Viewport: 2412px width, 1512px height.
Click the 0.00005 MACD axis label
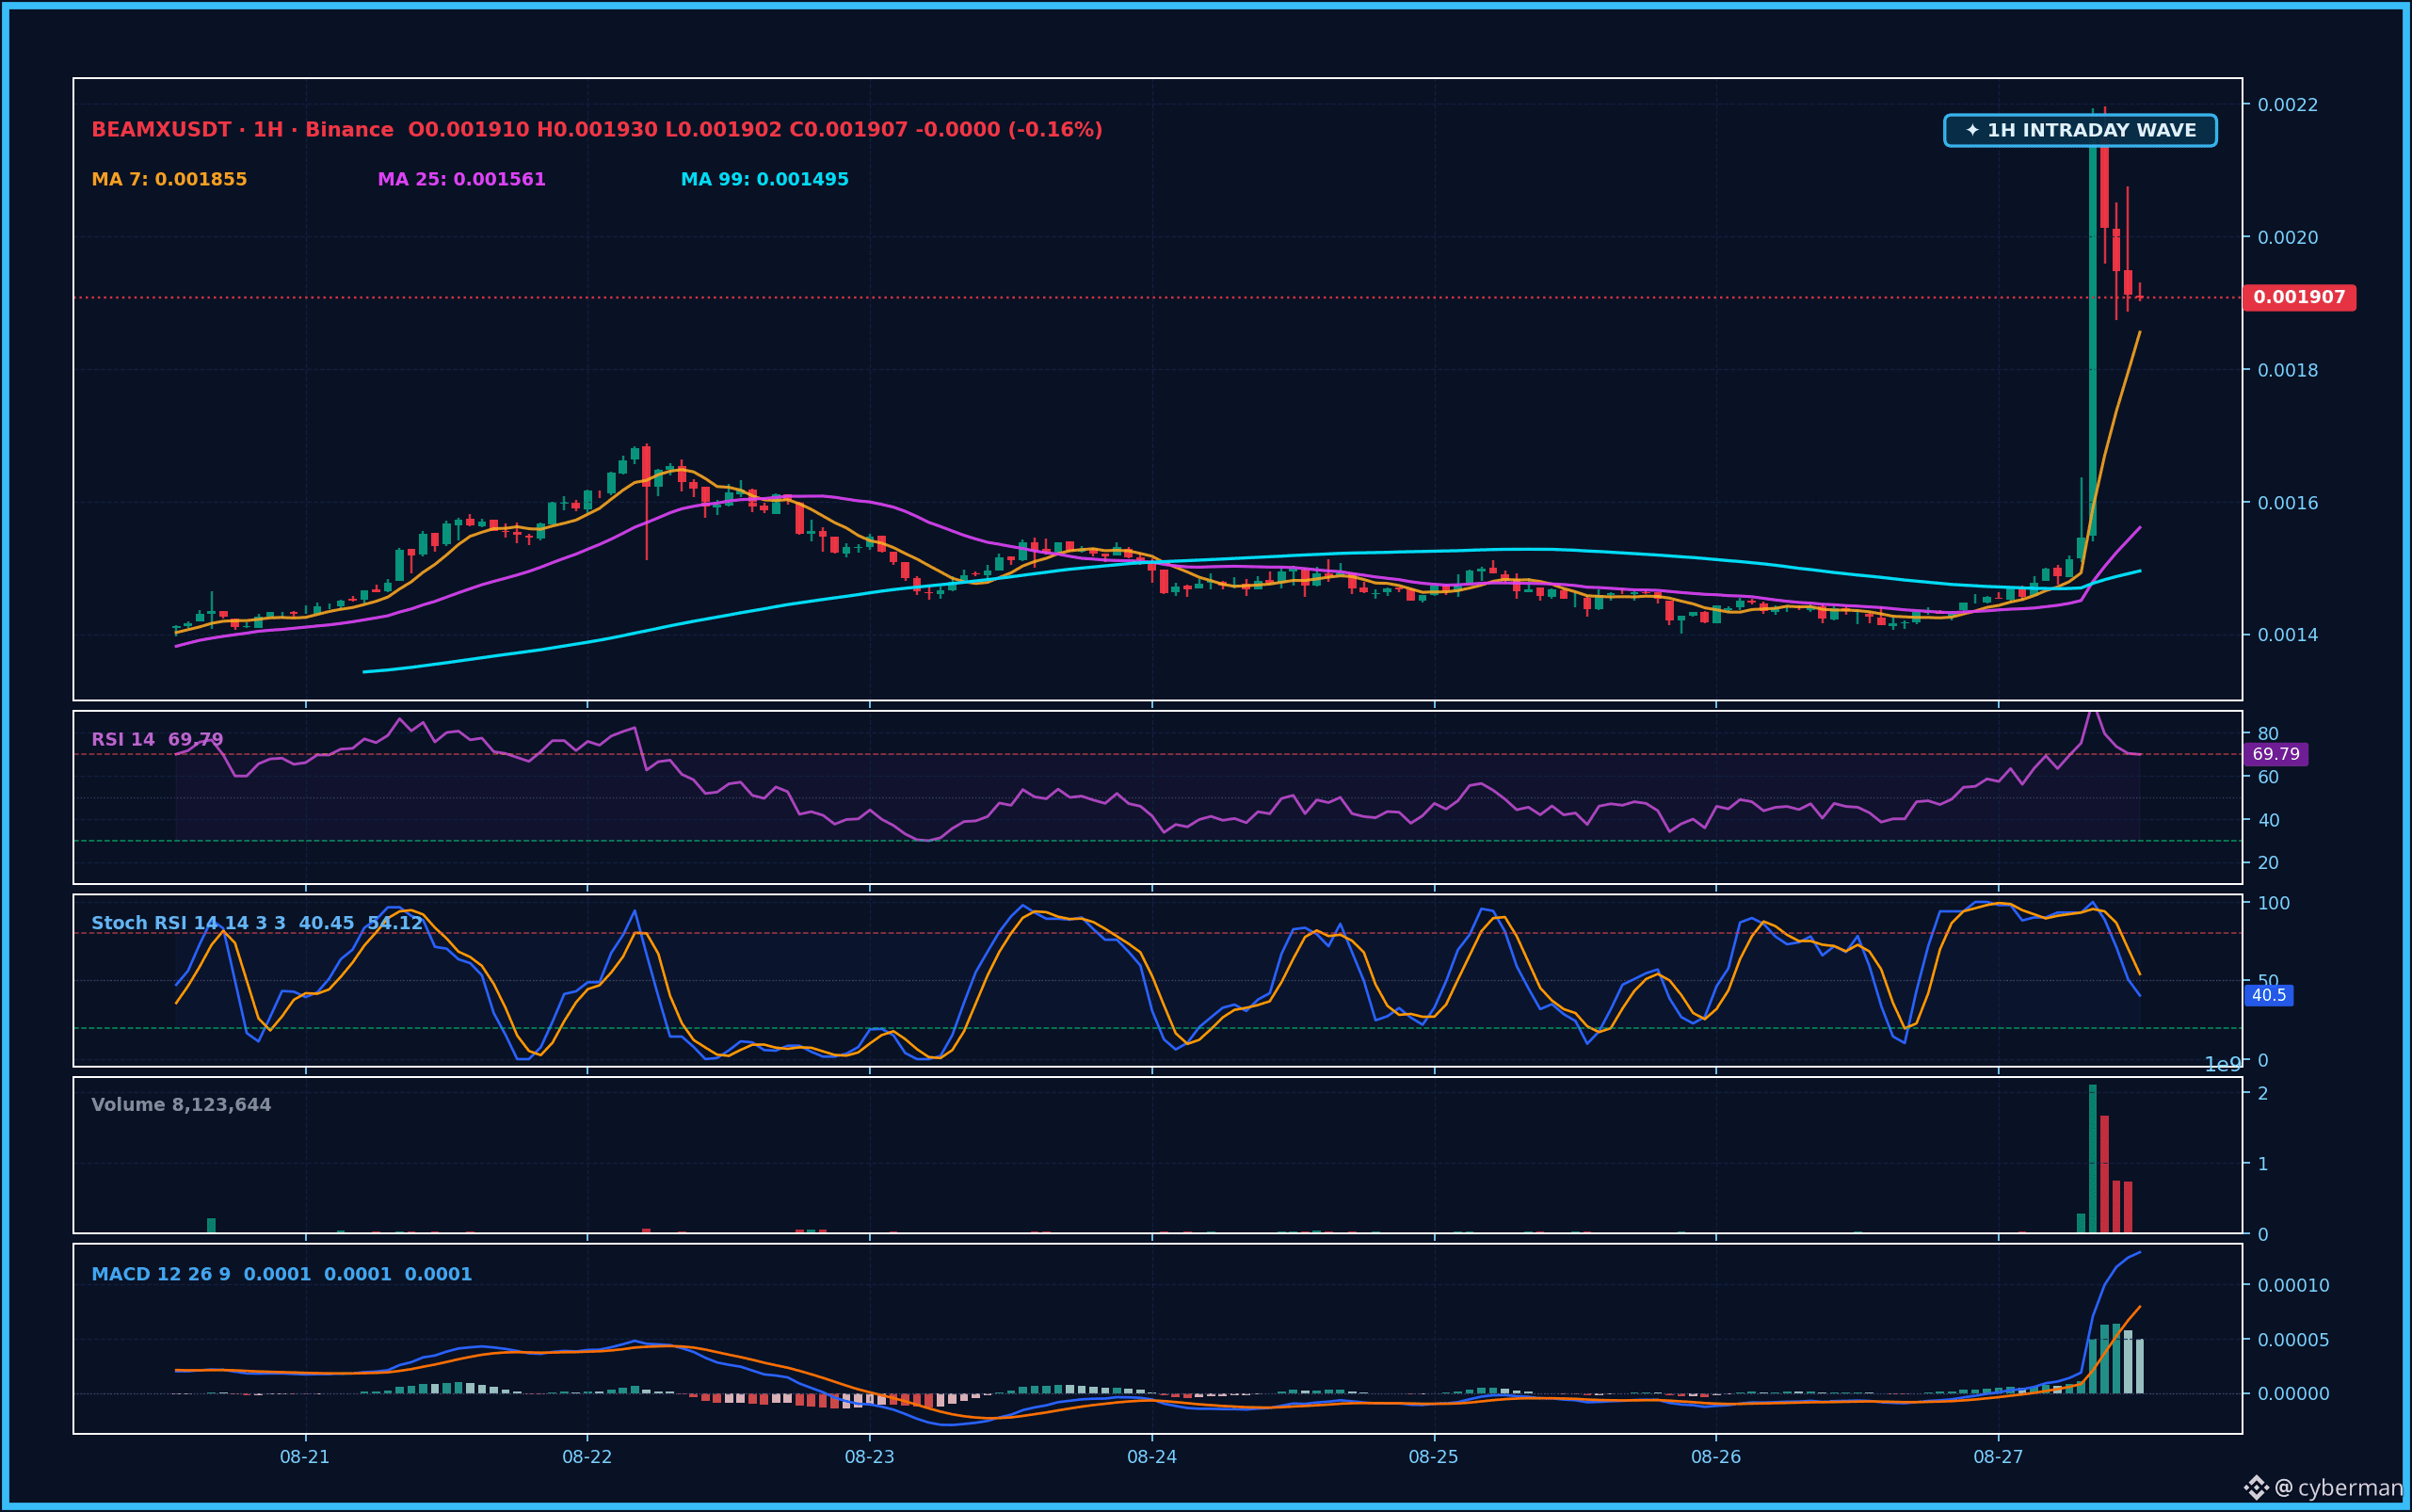(x=2293, y=1340)
